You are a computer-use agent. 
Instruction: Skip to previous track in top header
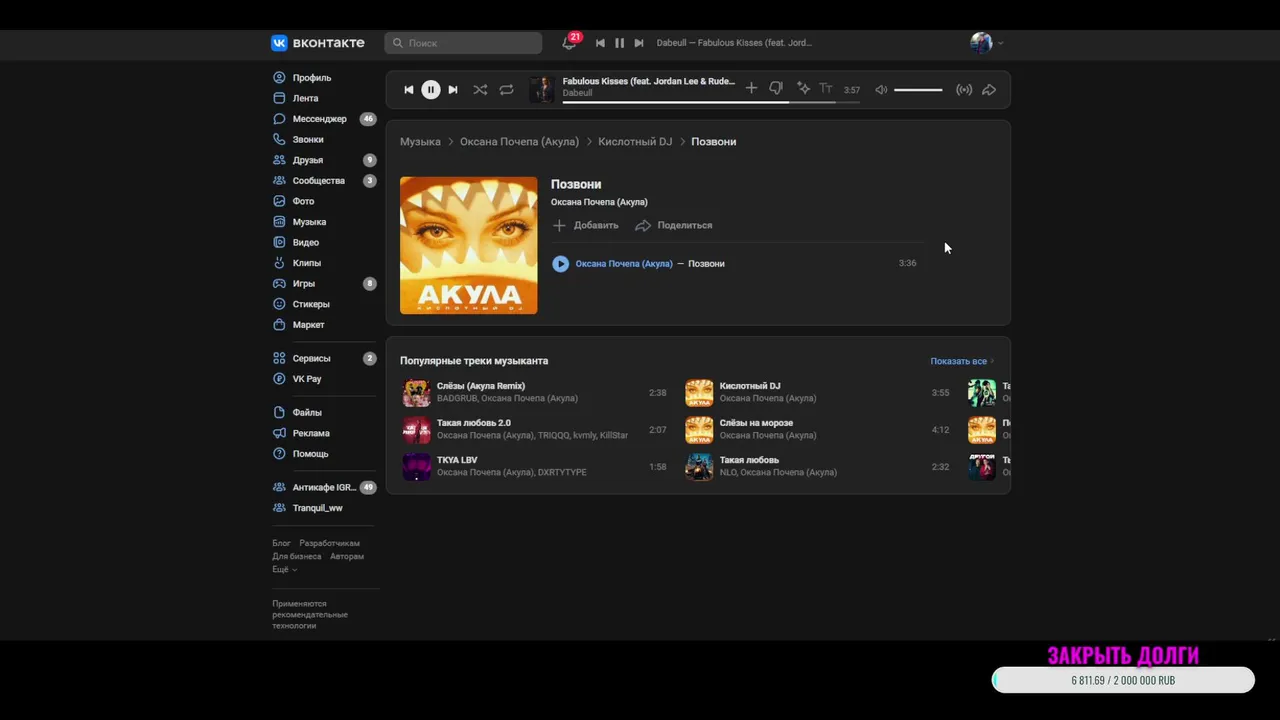click(600, 43)
